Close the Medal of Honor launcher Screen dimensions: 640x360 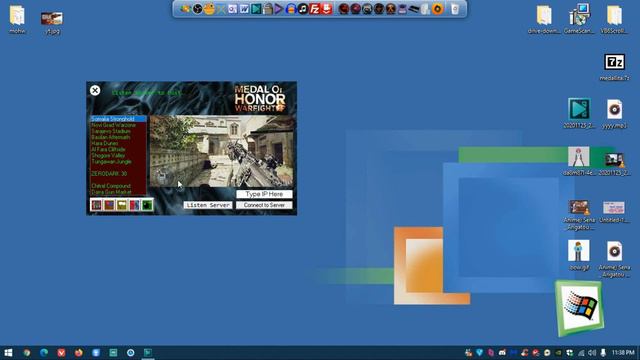coord(95,90)
